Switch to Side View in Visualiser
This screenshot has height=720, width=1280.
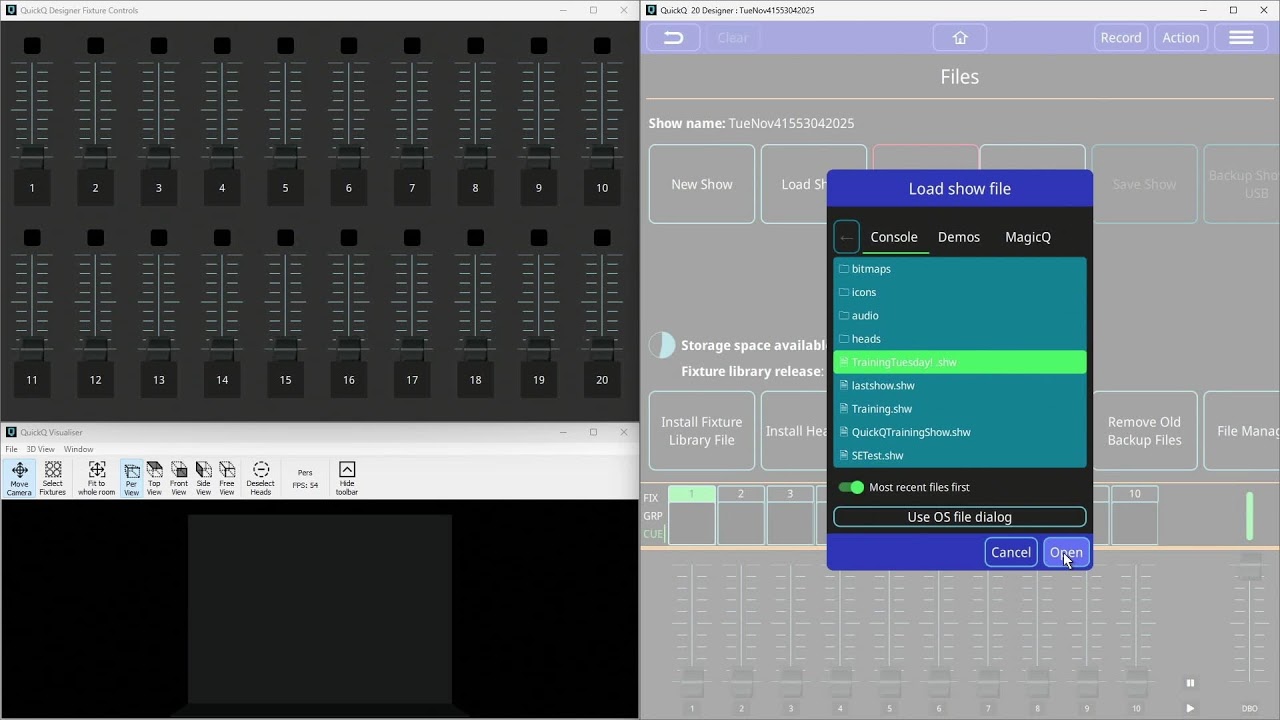pyautogui.click(x=203, y=478)
